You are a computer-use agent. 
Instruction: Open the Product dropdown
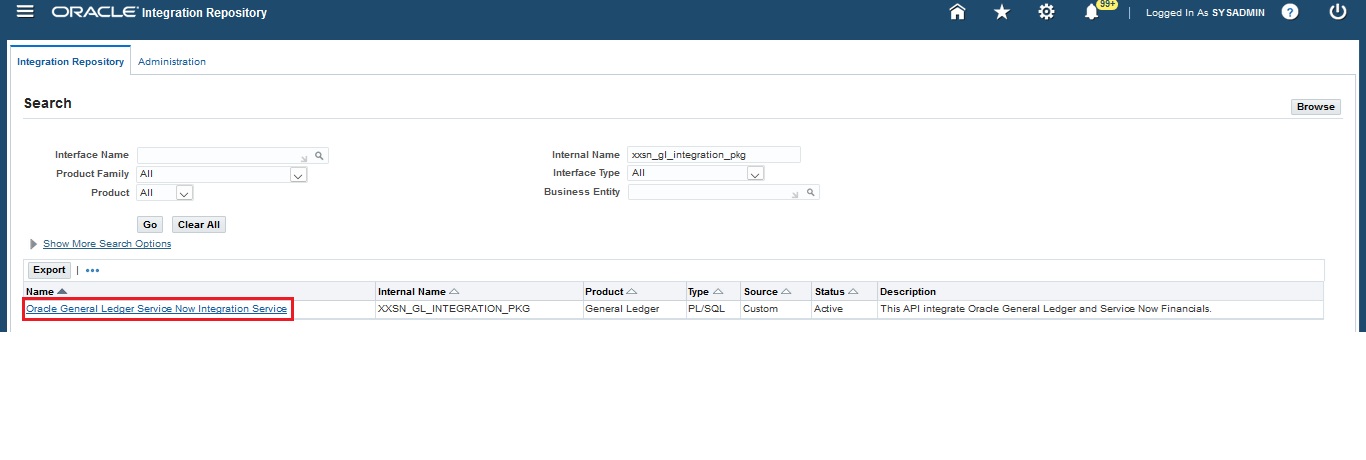(165, 193)
